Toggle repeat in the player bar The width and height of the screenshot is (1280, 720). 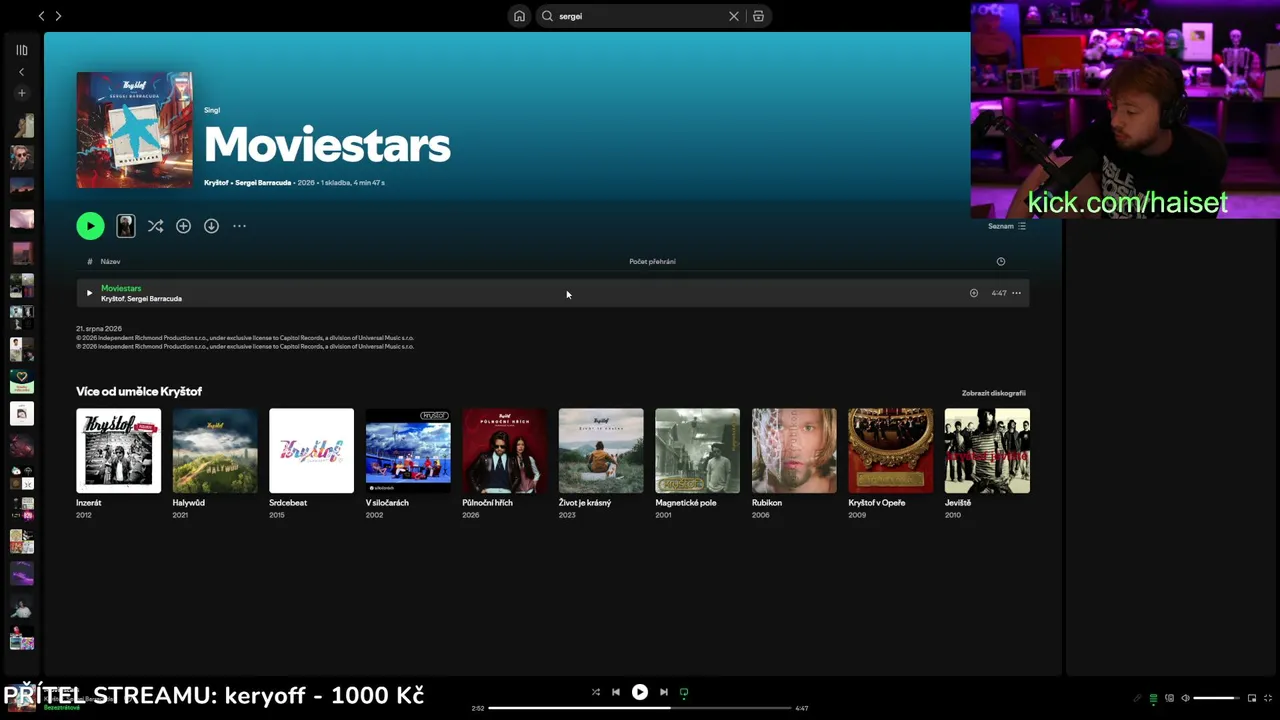(684, 692)
